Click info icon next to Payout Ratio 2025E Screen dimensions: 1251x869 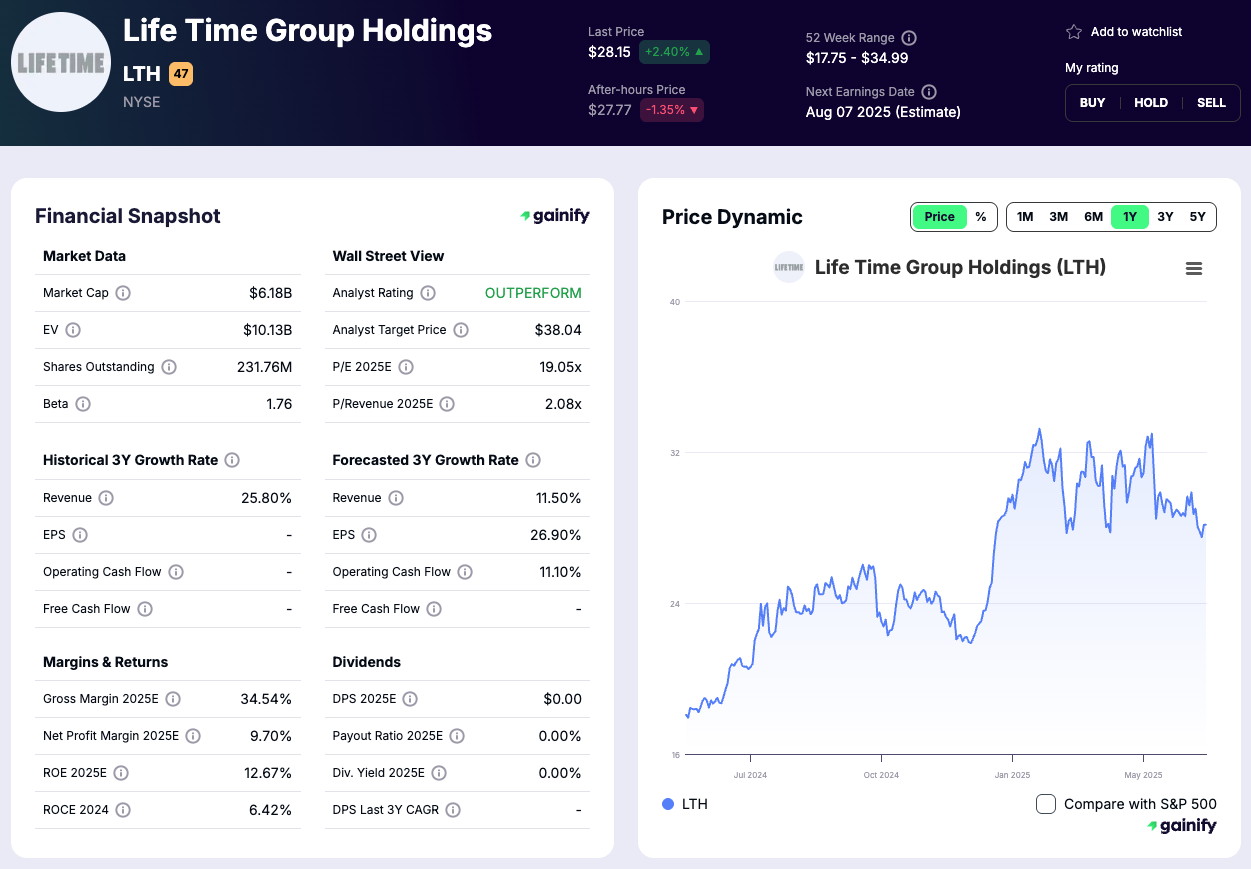(457, 736)
